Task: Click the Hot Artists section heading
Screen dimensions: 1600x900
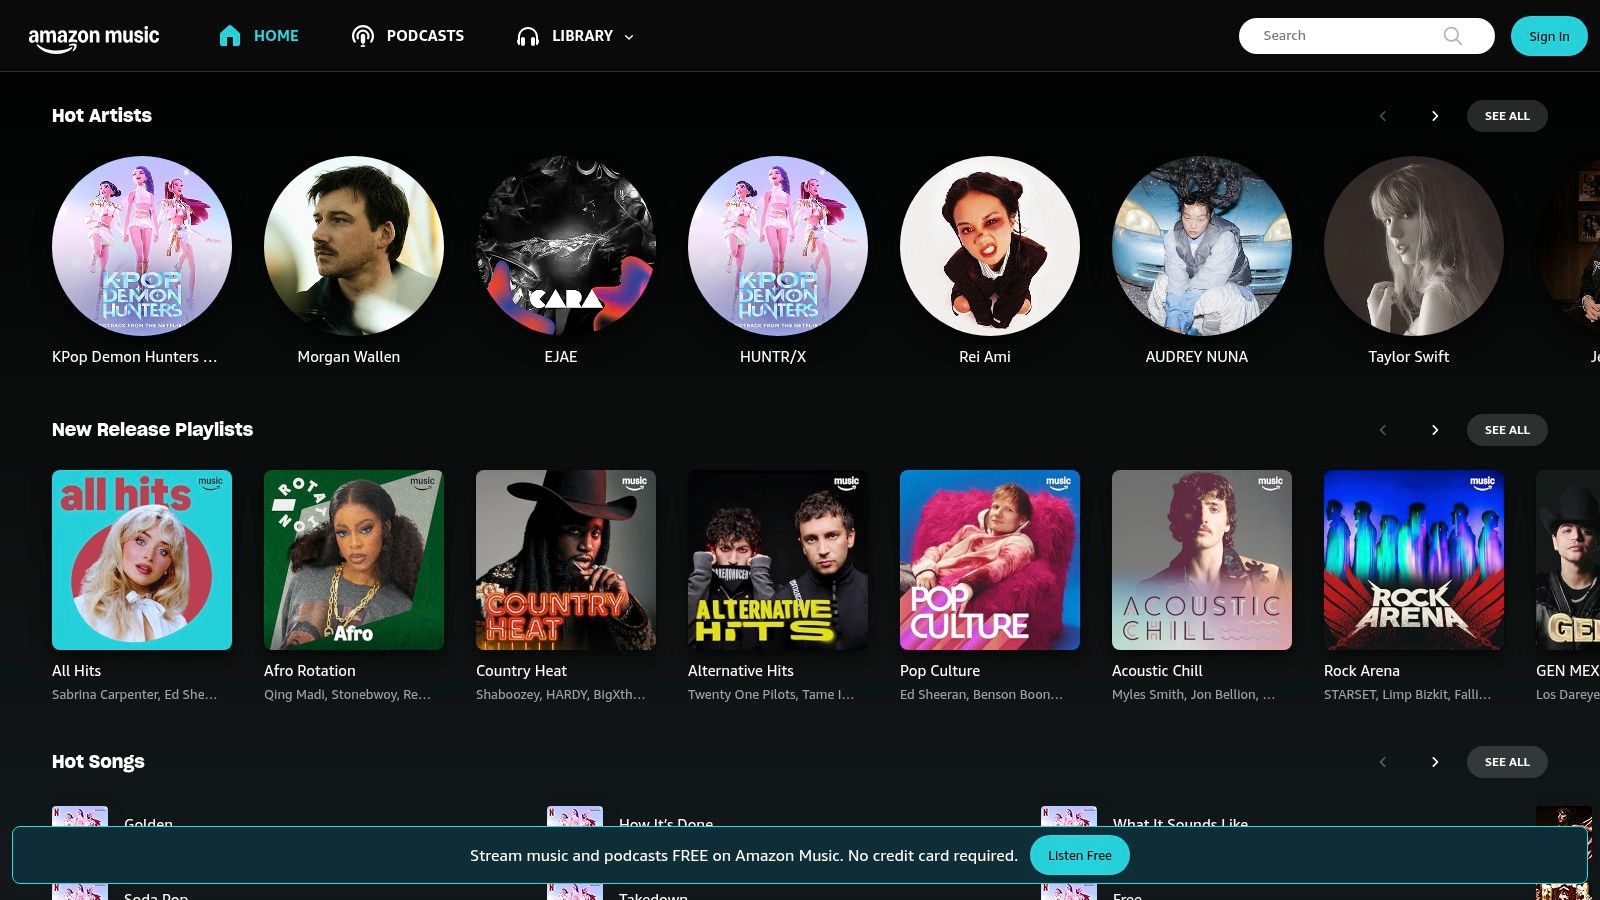Action: point(102,116)
